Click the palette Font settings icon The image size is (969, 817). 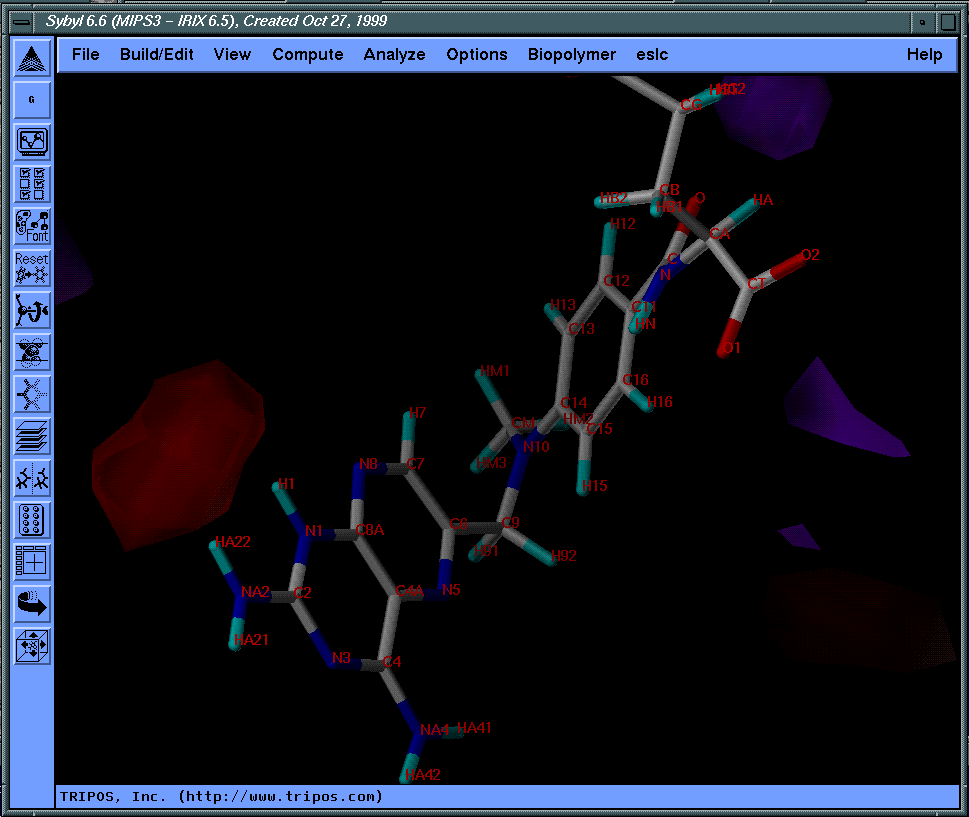coord(33,226)
